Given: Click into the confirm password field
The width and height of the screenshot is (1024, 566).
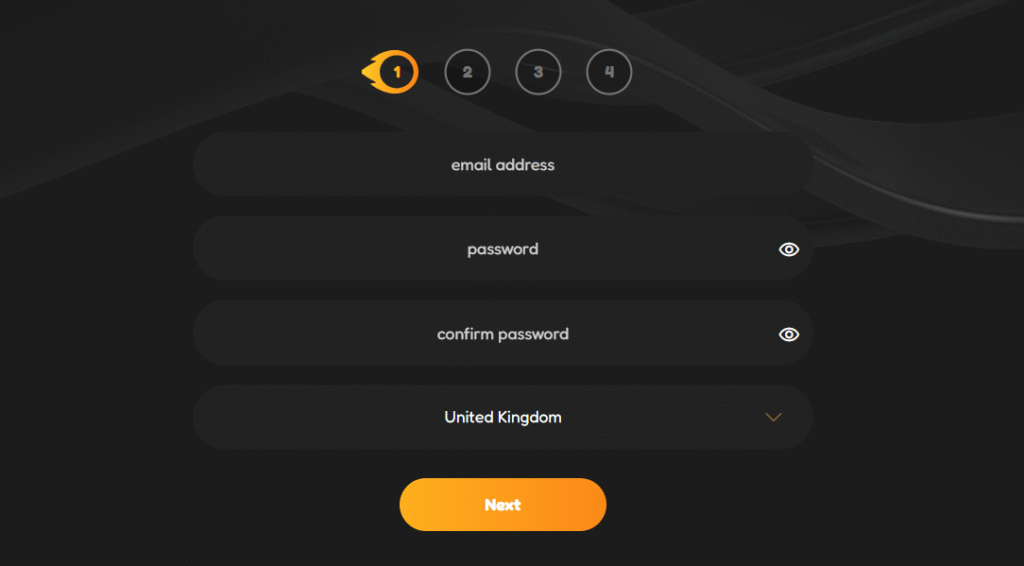Looking at the screenshot, I should coord(502,334).
